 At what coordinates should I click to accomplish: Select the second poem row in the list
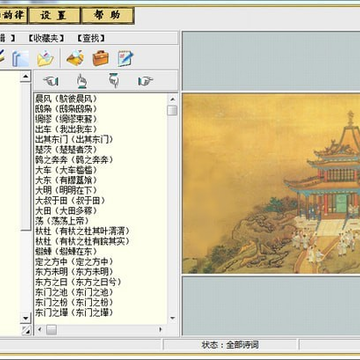66,109
